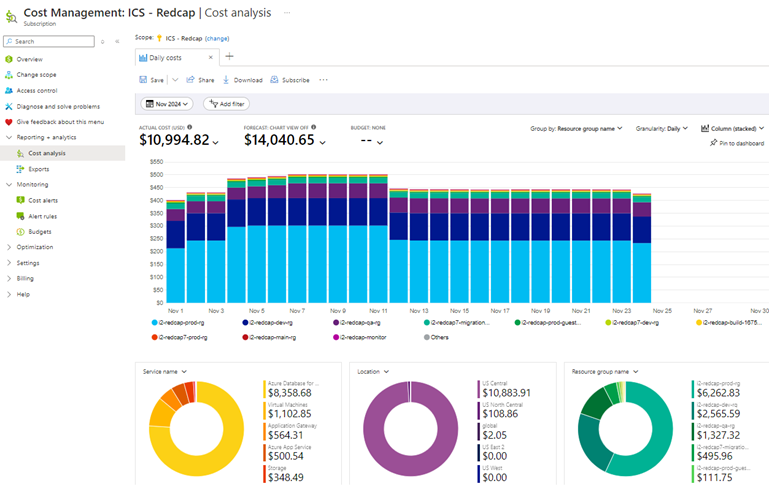Open Group by Resource group name dropdown
This screenshot has height=489, width=769.
pos(576,129)
